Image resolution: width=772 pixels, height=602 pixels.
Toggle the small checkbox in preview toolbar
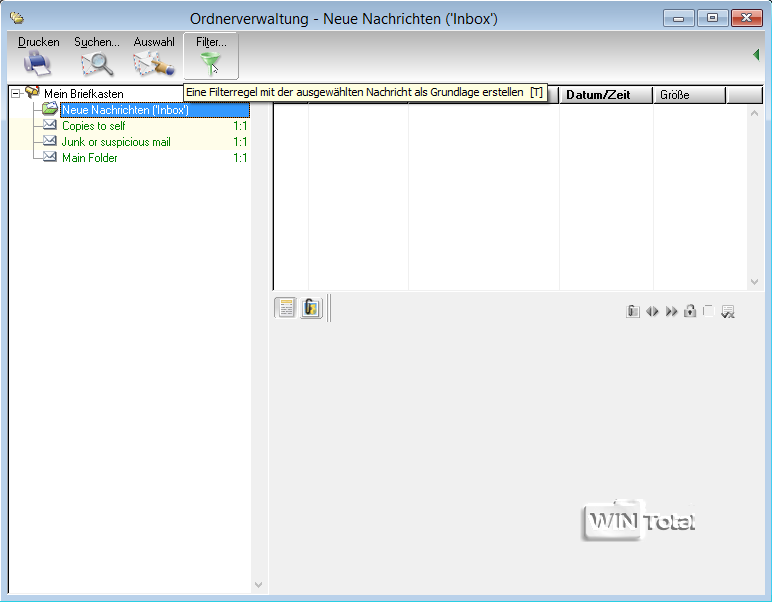708,310
